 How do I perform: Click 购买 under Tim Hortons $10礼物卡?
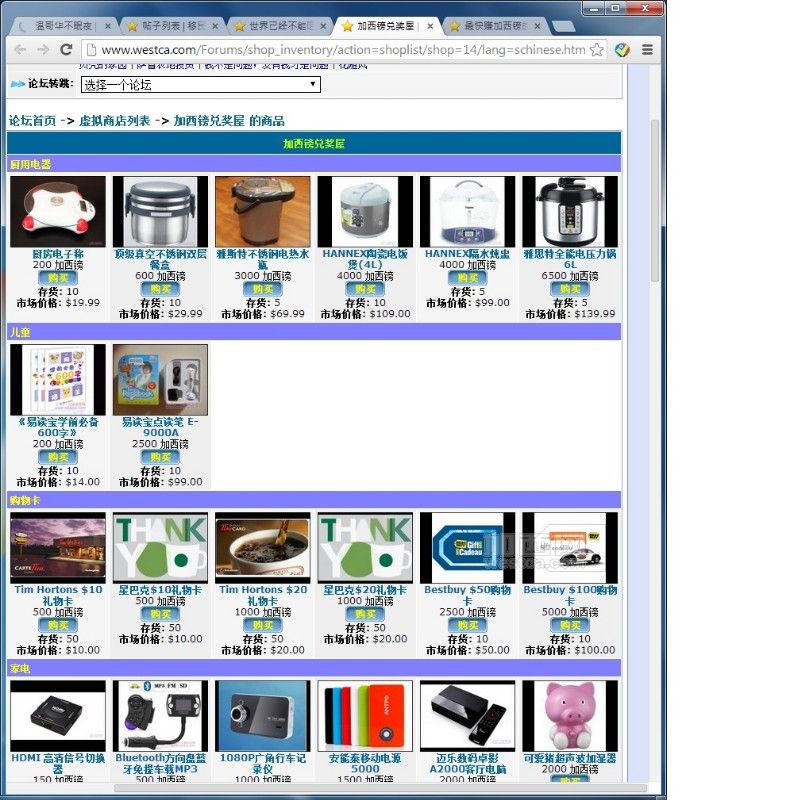tap(58, 625)
